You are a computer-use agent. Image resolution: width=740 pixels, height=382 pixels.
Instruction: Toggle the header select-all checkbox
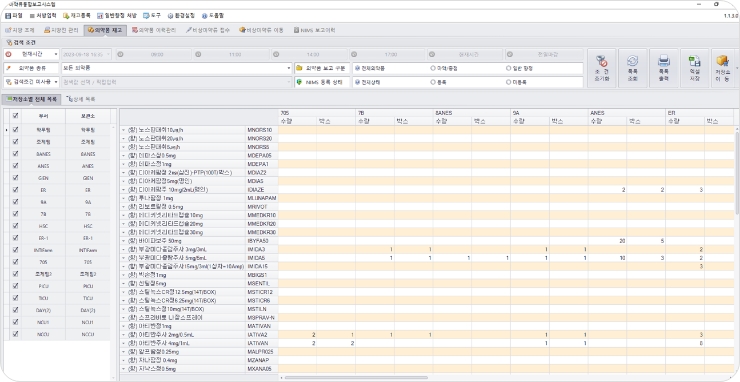[x=16, y=115]
